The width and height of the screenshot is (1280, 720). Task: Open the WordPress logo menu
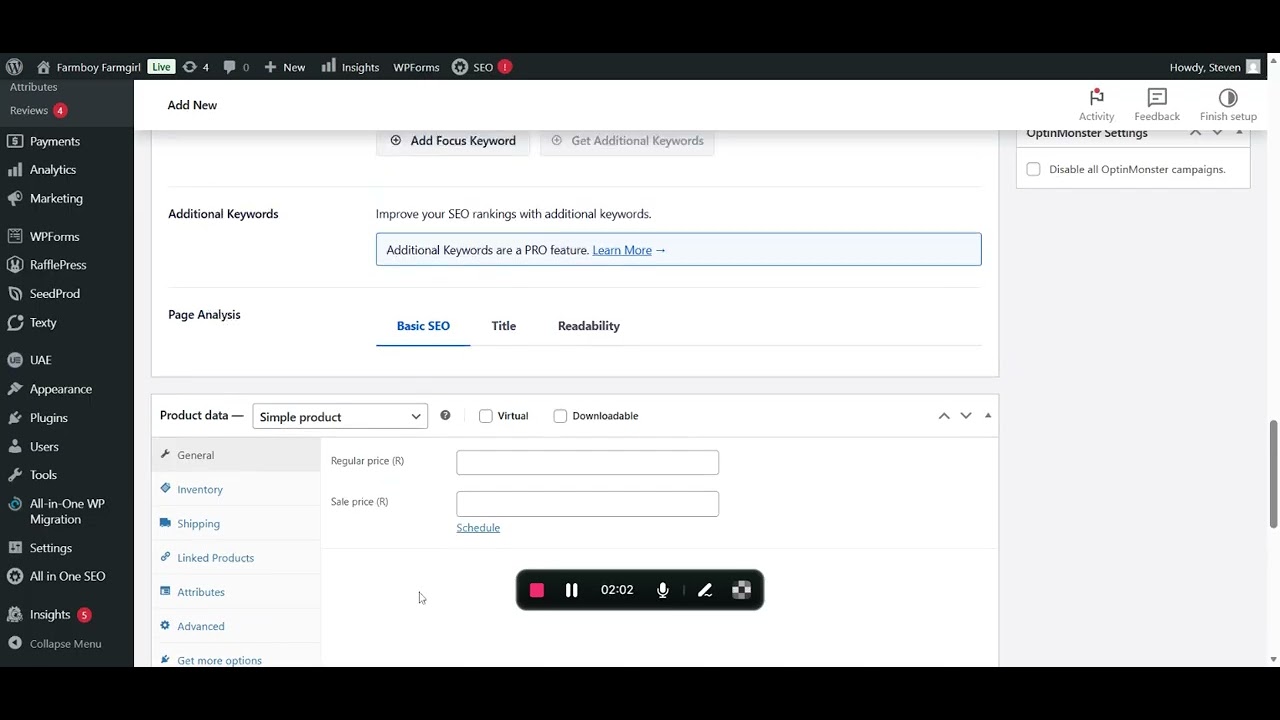(14, 67)
